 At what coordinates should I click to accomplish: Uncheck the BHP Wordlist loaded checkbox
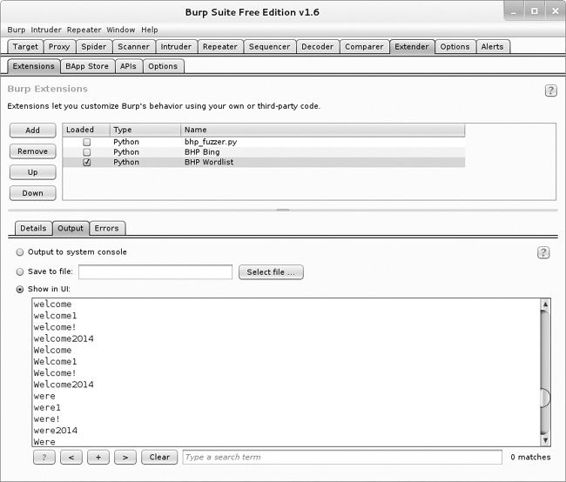coord(87,162)
